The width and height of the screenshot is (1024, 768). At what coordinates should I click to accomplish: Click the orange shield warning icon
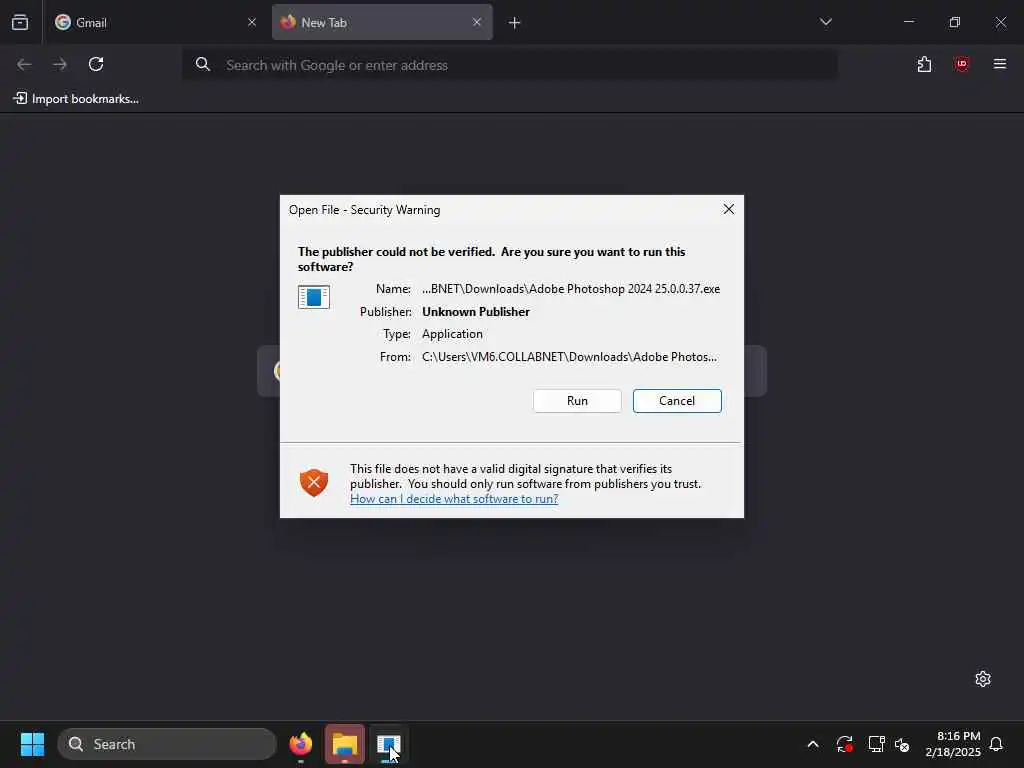(x=313, y=483)
